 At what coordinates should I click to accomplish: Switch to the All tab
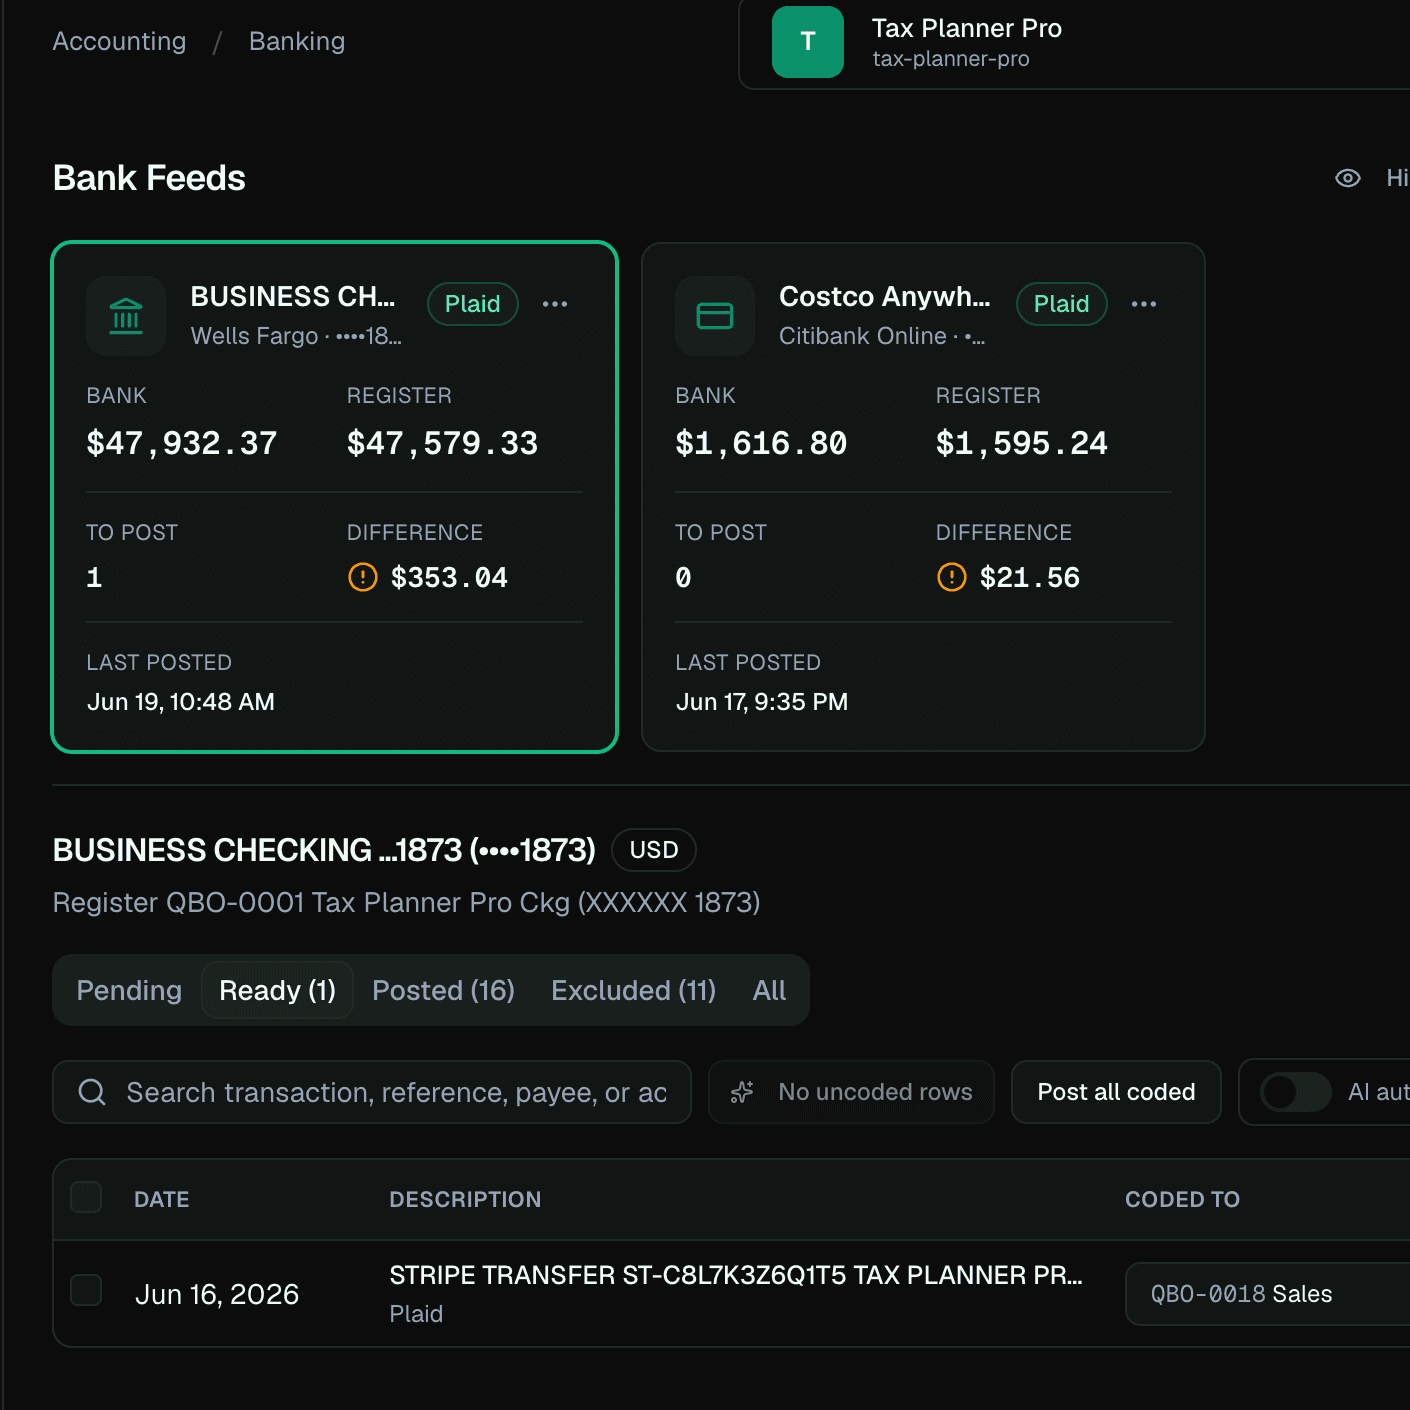coord(769,990)
